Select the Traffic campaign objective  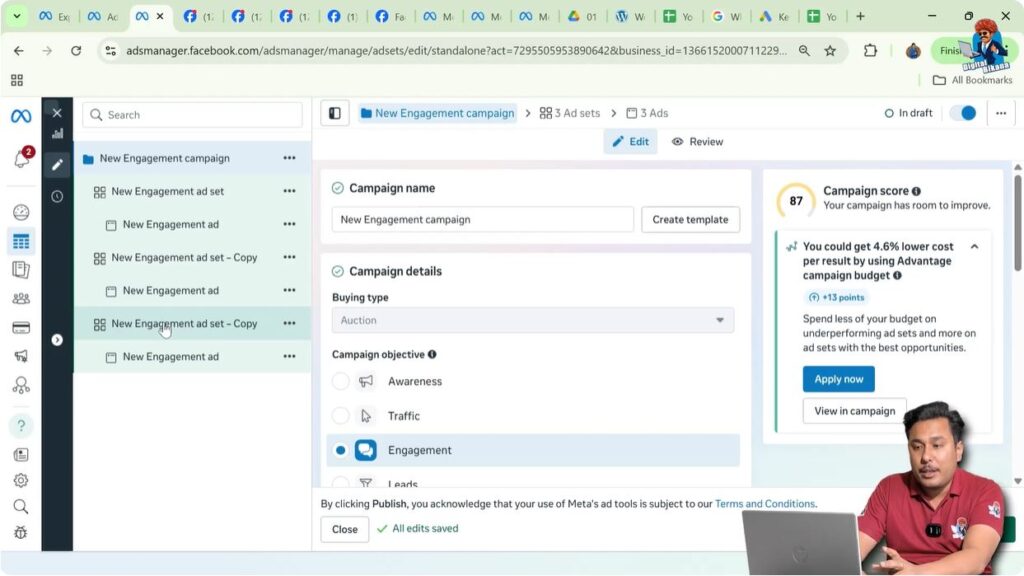tap(341, 416)
